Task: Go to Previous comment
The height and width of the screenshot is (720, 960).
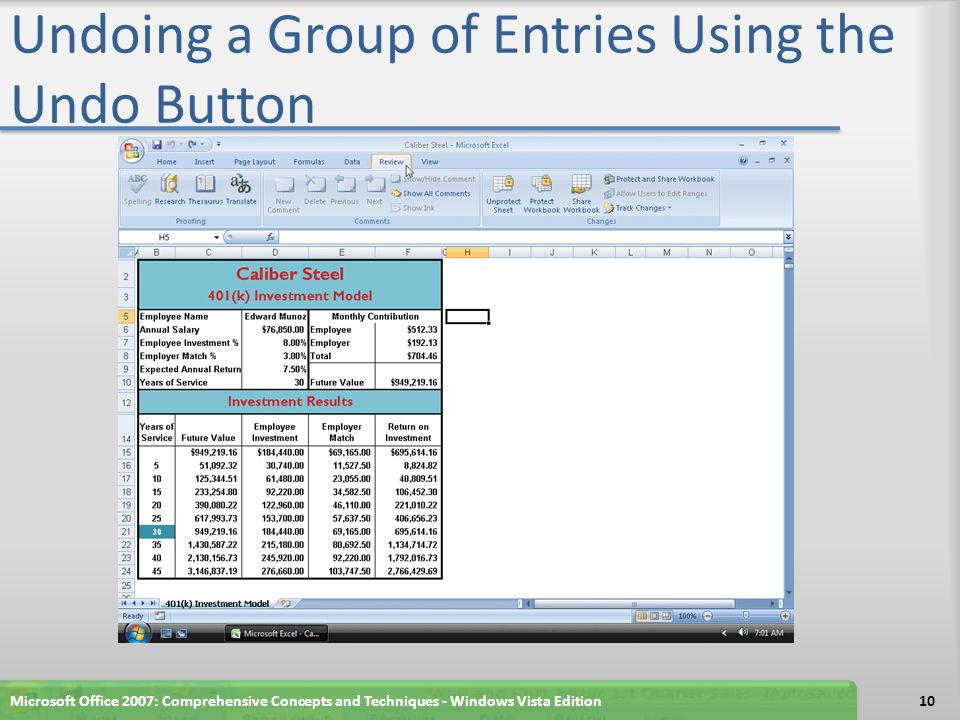Action: tap(345, 190)
